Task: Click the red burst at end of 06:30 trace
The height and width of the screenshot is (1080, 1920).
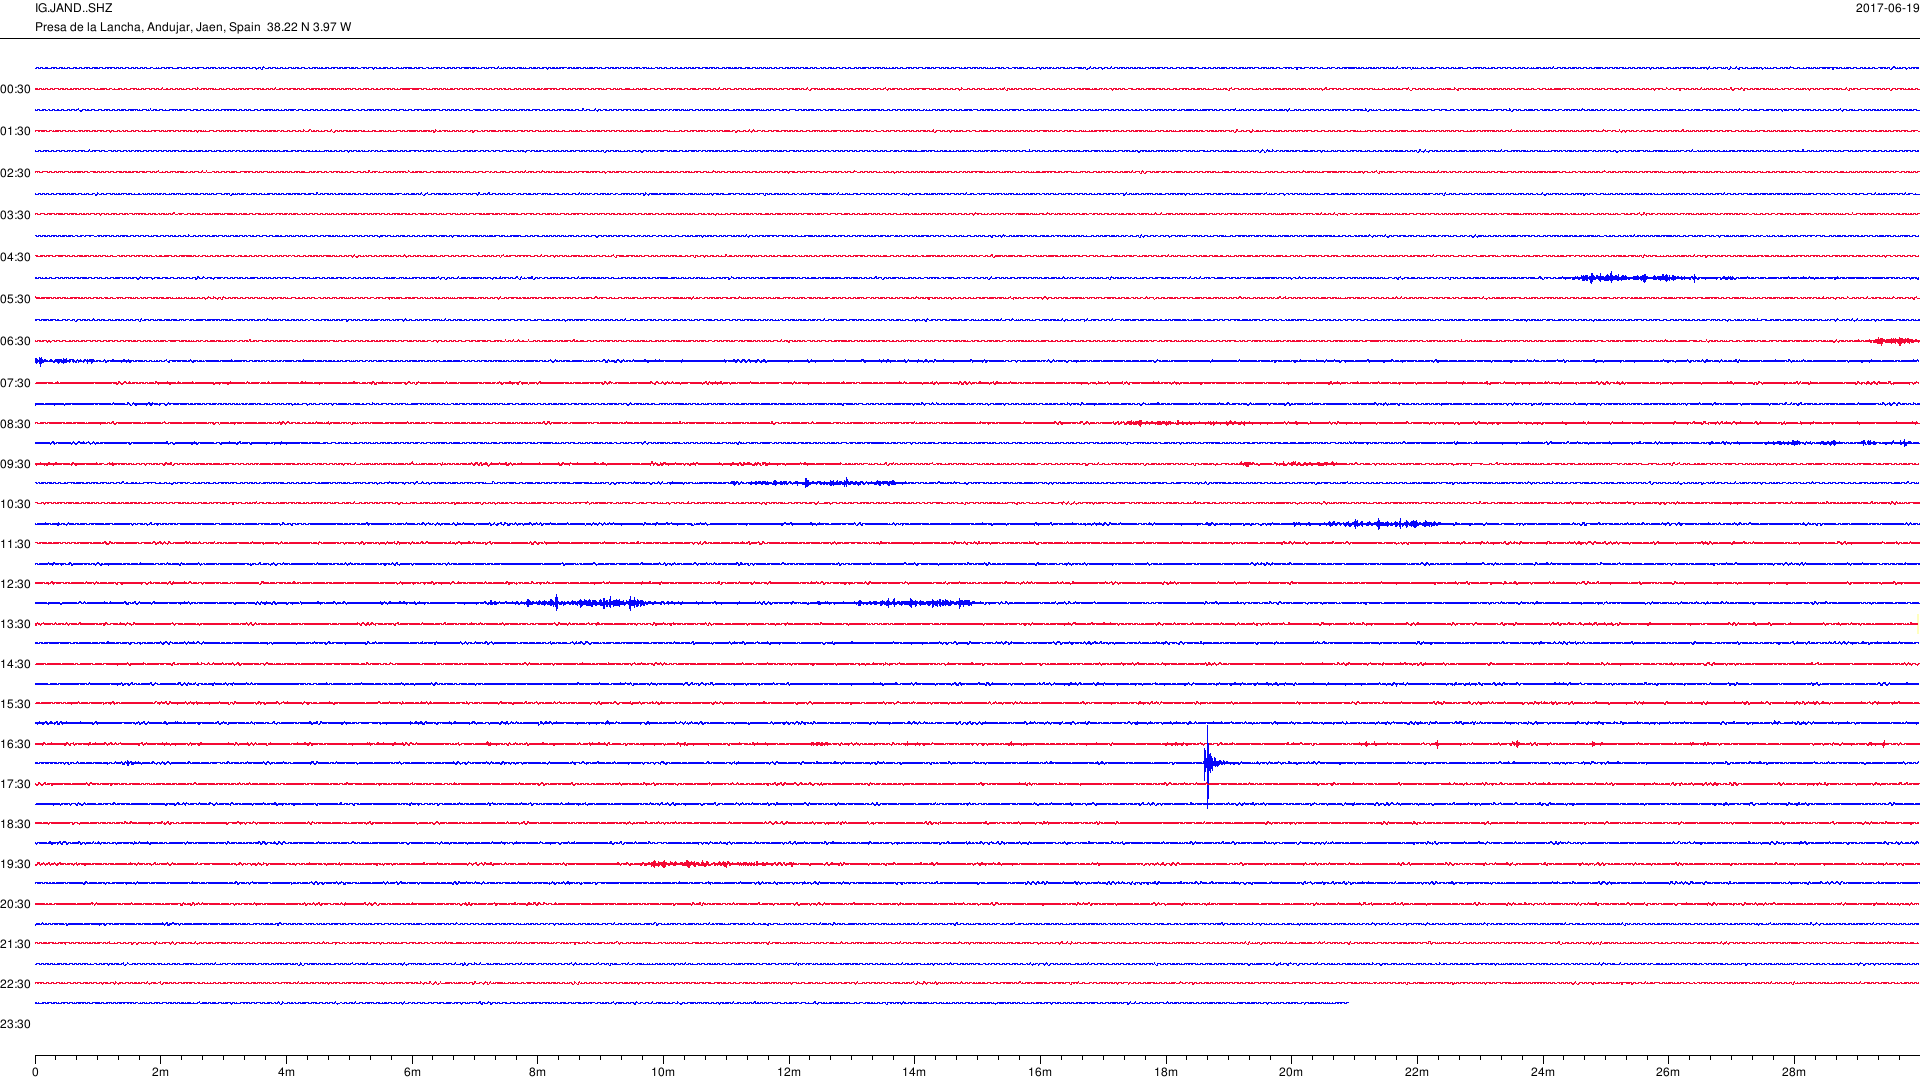Action: pyautogui.click(x=1892, y=341)
